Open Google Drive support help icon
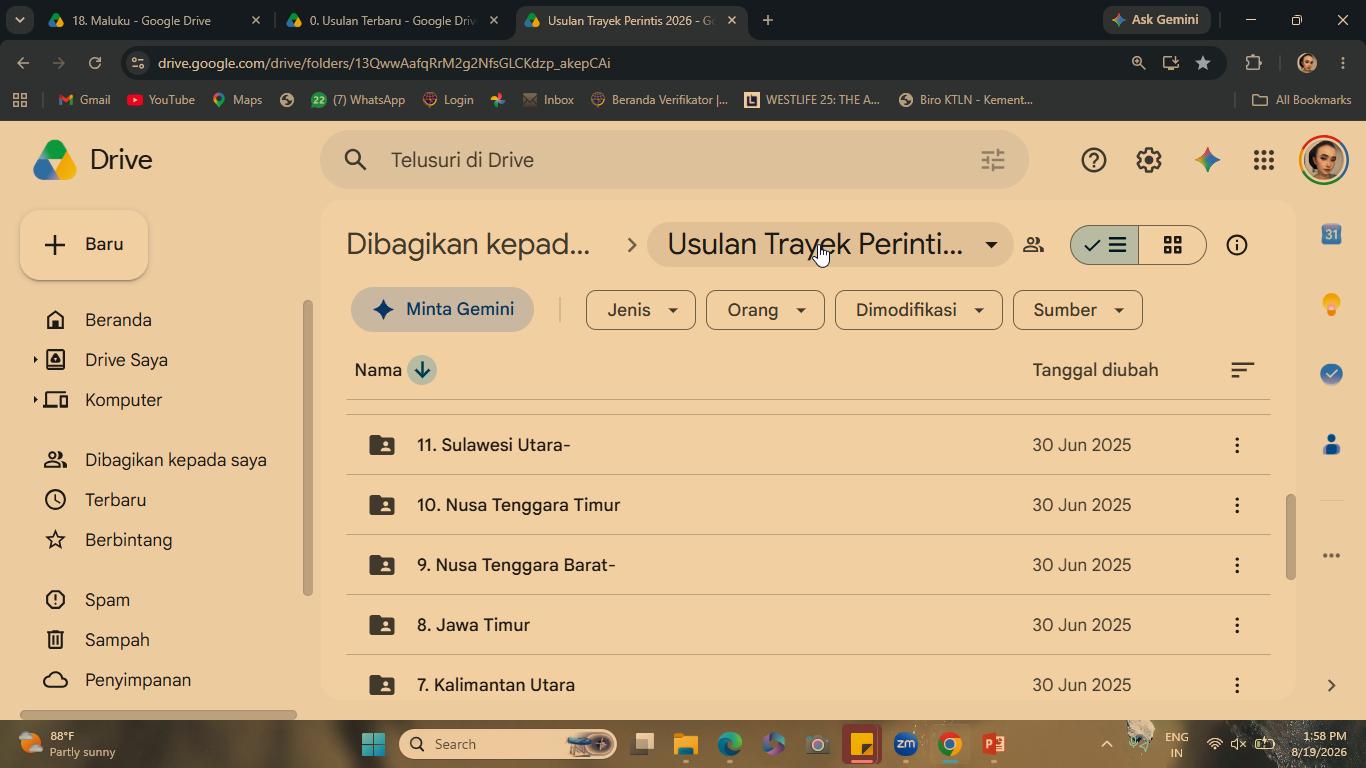1366x768 pixels. point(1093,160)
